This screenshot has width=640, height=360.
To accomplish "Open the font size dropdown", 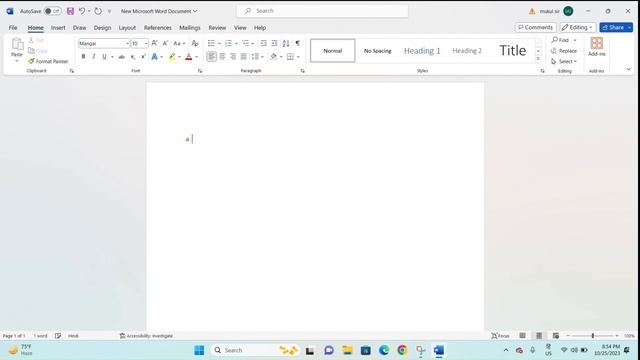I will point(146,43).
